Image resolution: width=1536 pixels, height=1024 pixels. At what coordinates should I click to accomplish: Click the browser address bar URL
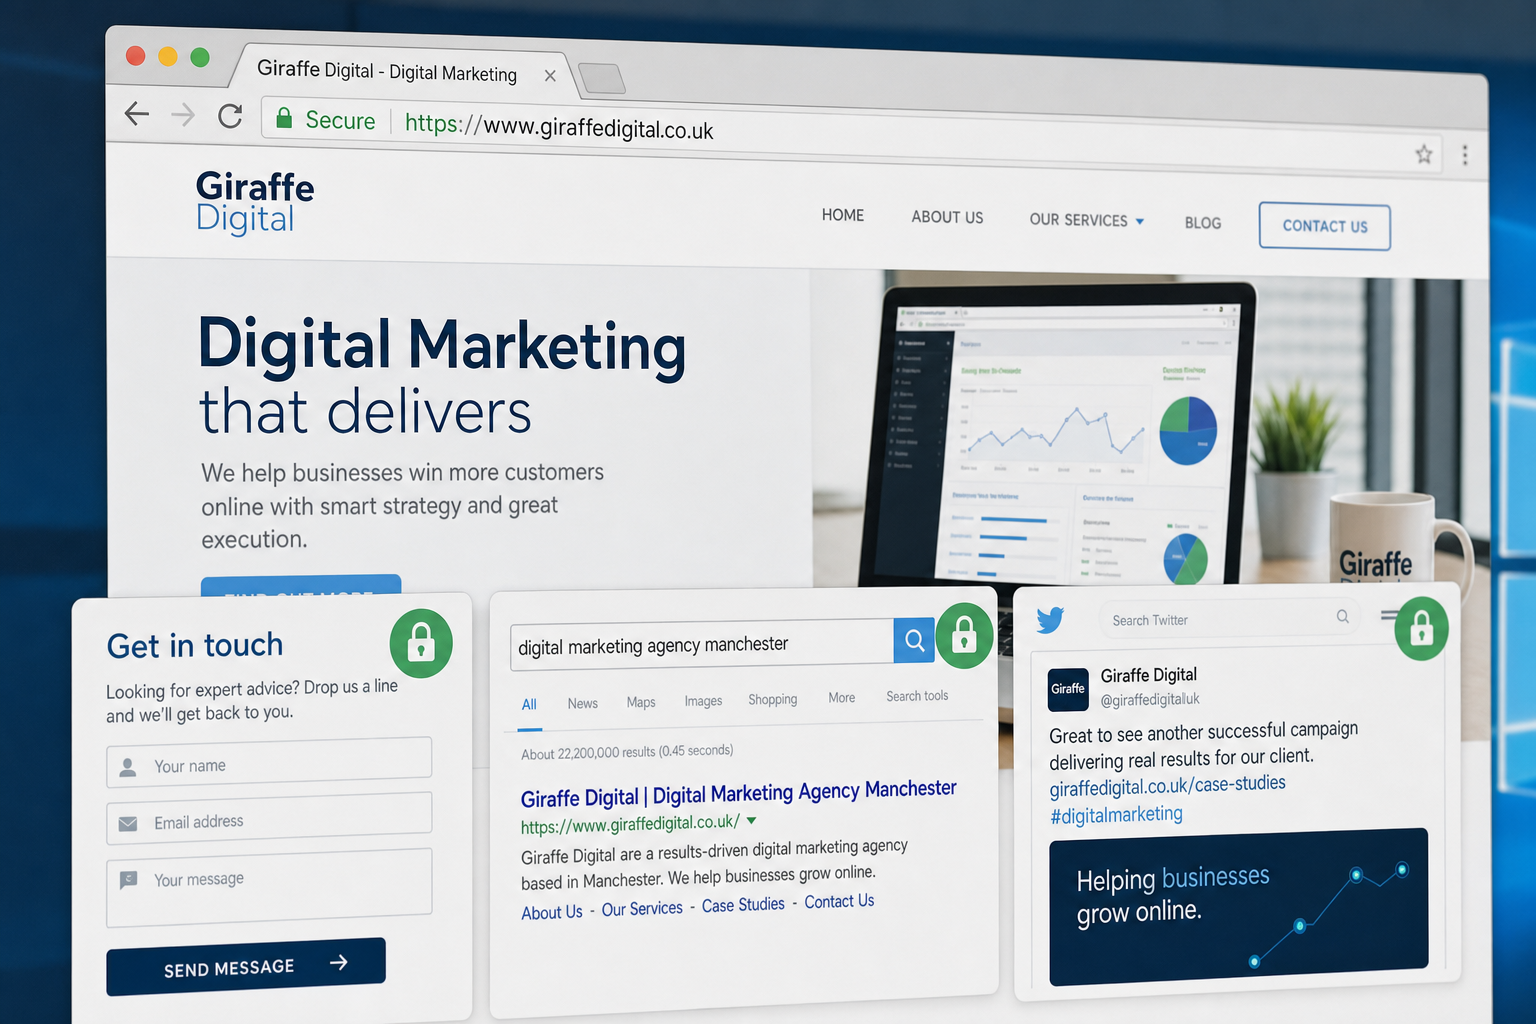559,126
